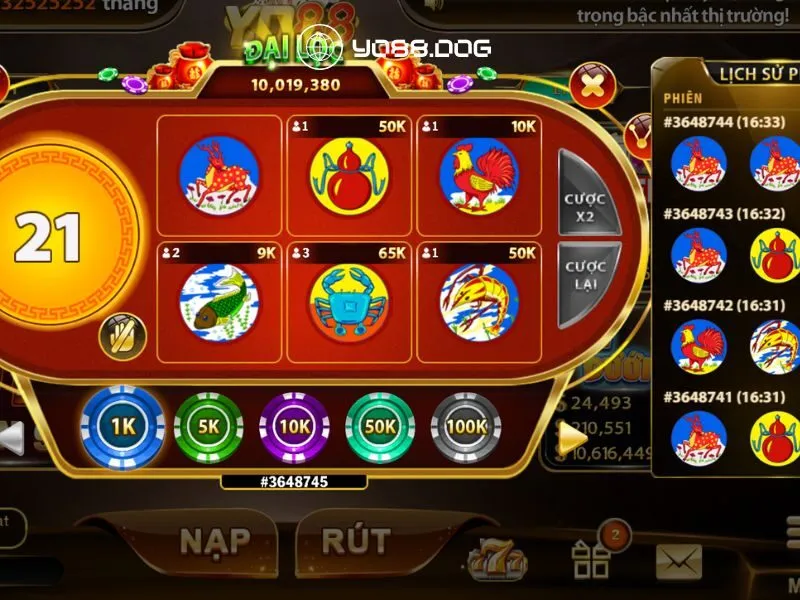
Task: Select the blue crab tile
Action: tap(349, 302)
